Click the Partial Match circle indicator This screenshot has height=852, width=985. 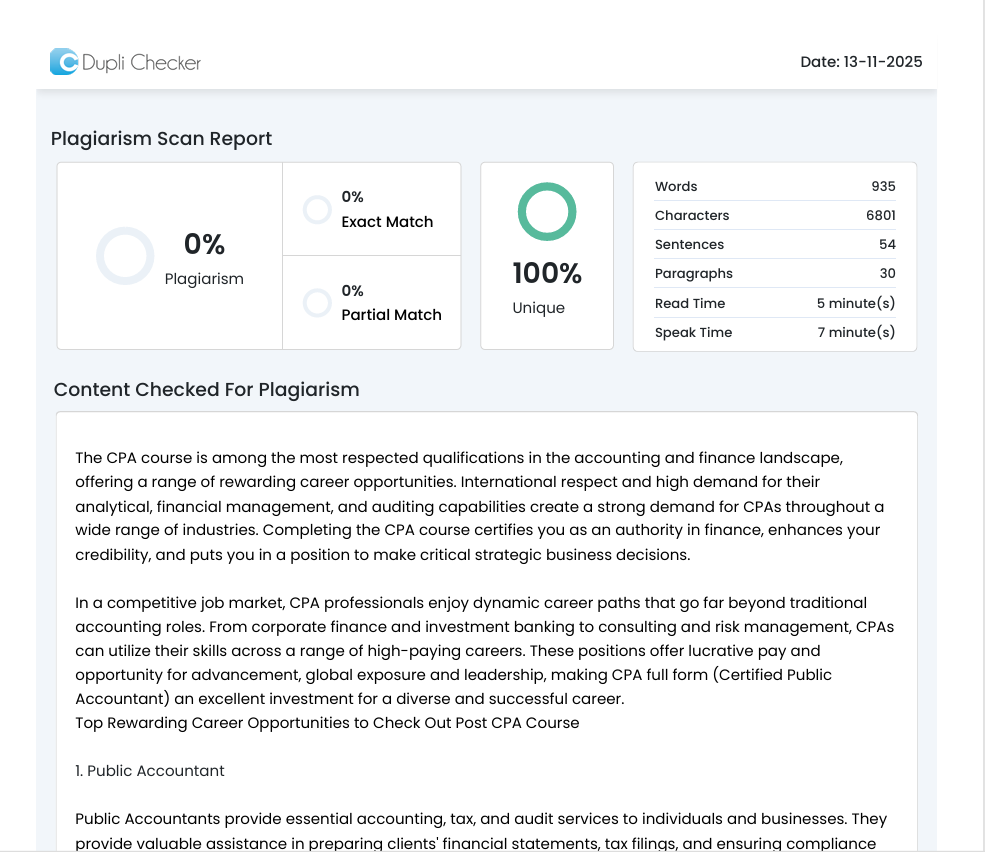(x=317, y=303)
